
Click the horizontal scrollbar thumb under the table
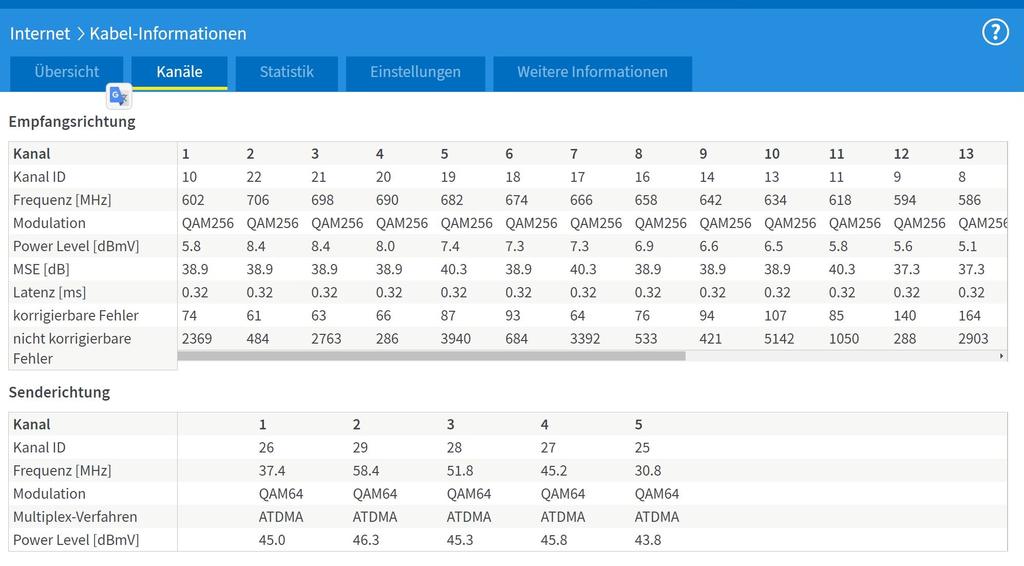[431, 356]
